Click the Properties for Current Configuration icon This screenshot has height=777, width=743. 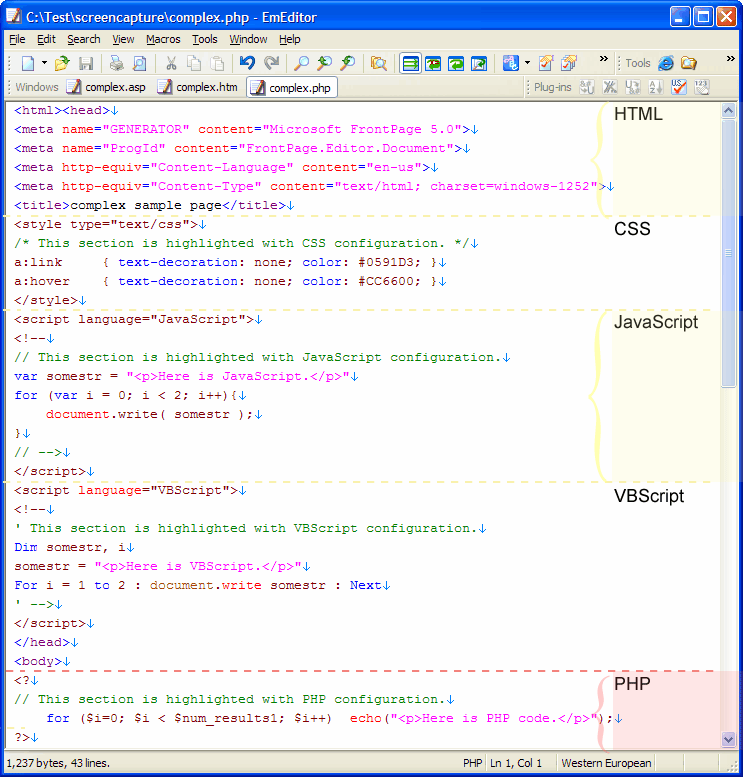tap(546, 63)
